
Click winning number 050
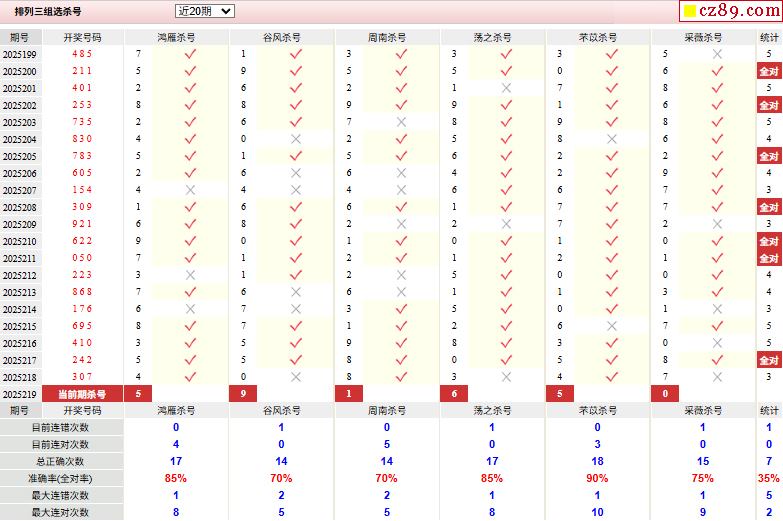[82, 258]
